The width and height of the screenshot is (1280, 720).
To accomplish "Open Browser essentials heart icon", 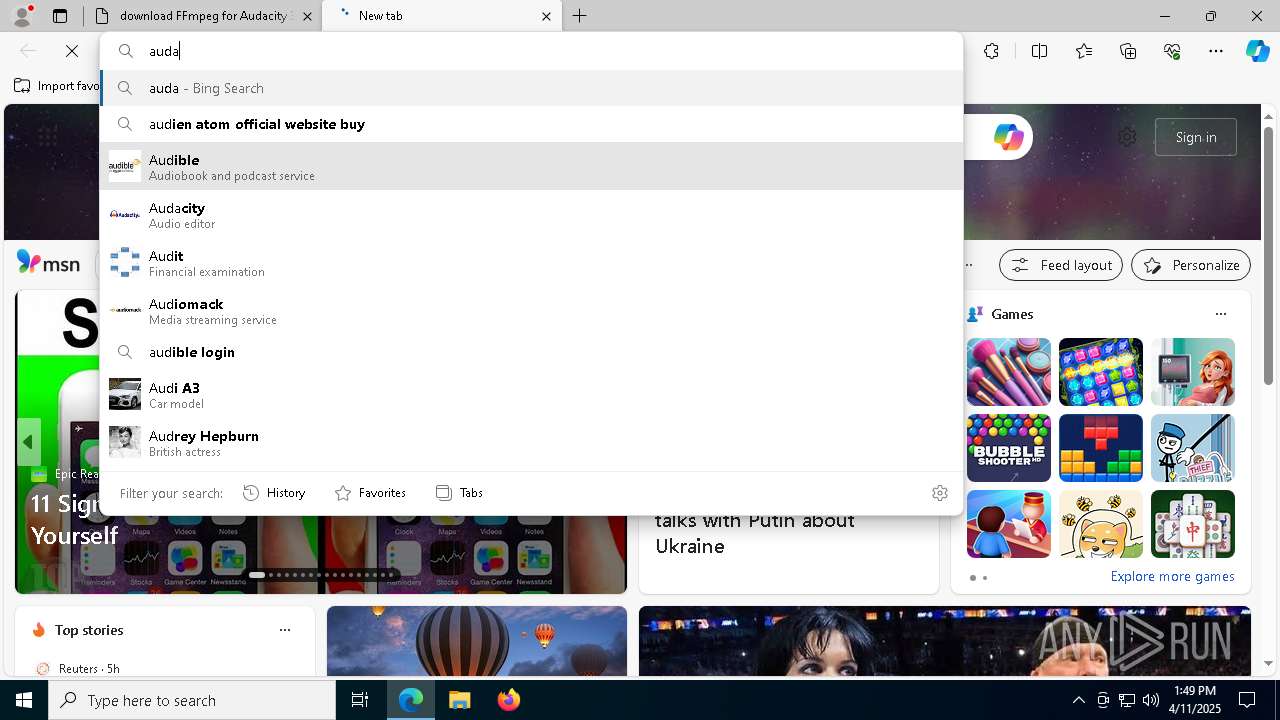I will pos(1173,51).
